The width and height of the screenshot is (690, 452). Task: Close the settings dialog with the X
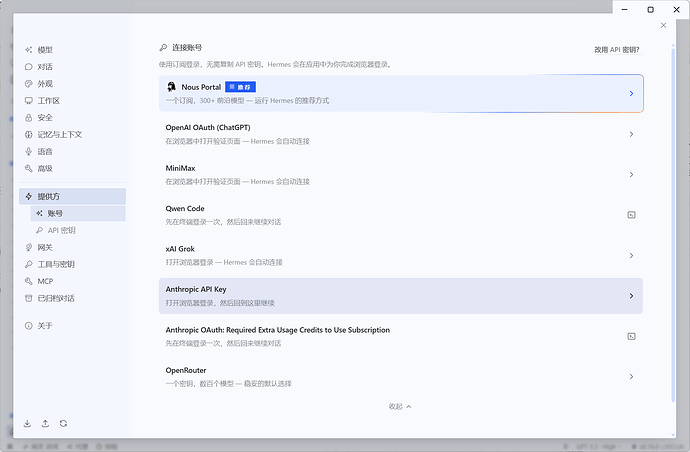[664, 26]
